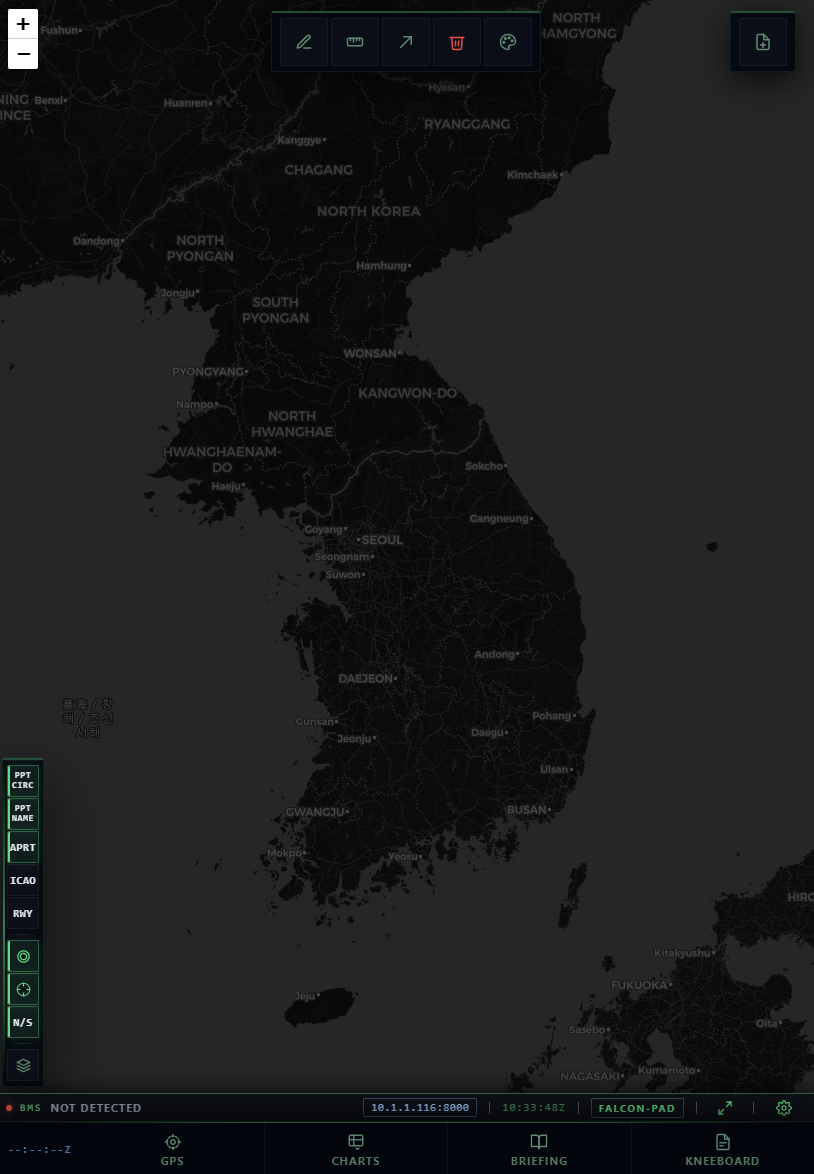Select the arrow drawing tool
814x1174 pixels.
click(406, 42)
